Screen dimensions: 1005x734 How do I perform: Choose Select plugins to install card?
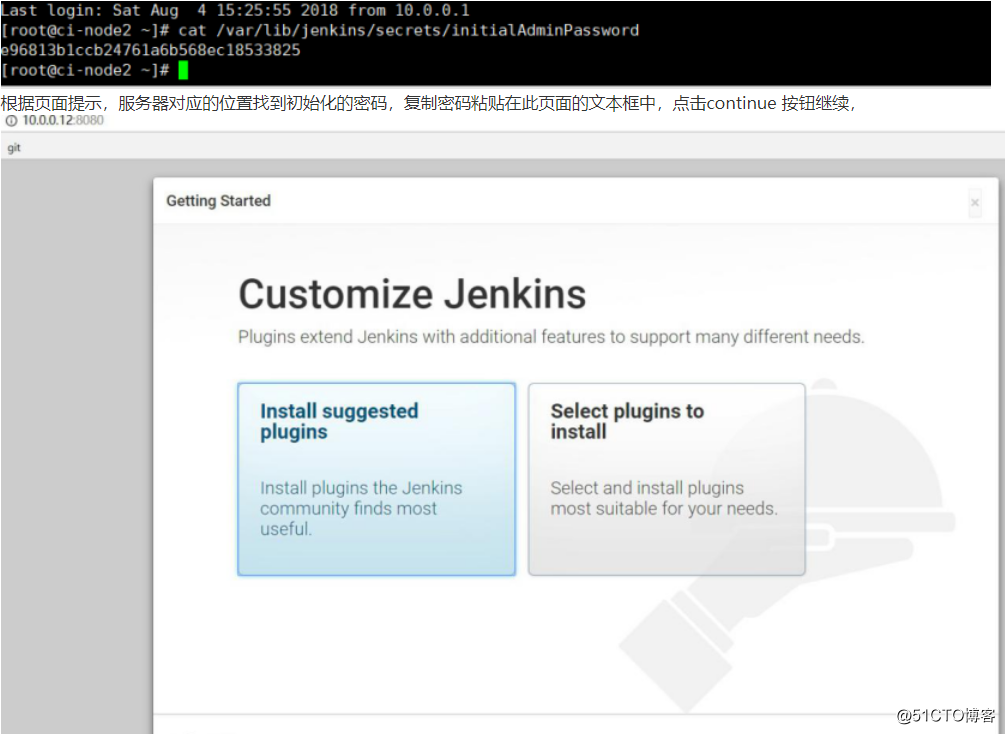pos(667,479)
